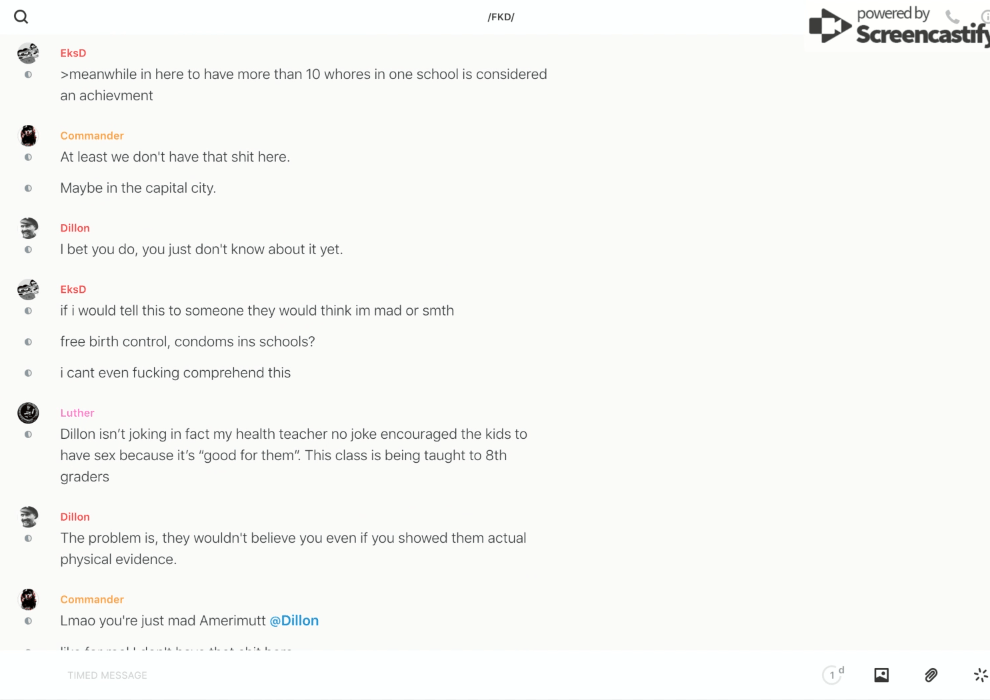Open Luther's username

pyautogui.click(x=77, y=413)
